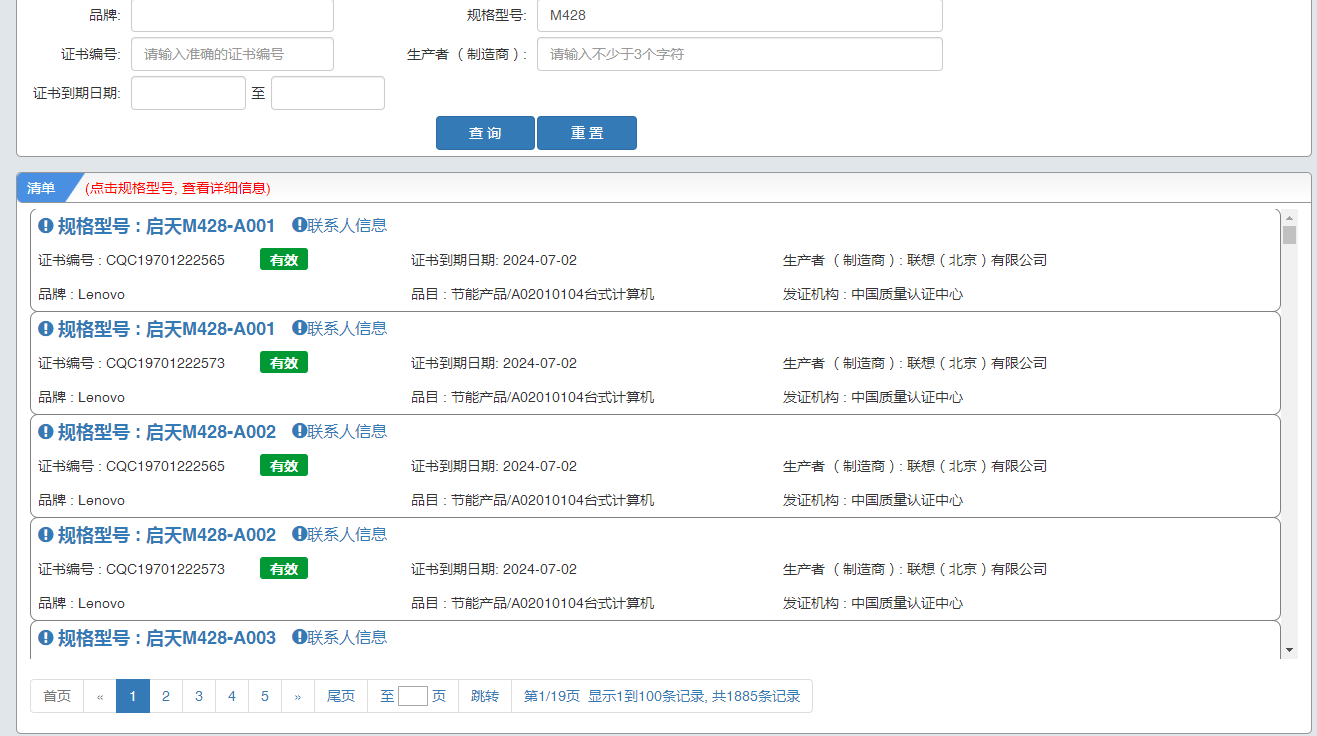Click the exclamation icon of M428-A002 card with certificate CQC19701222565
The image size is (1317, 736).
tap(46, 432)
